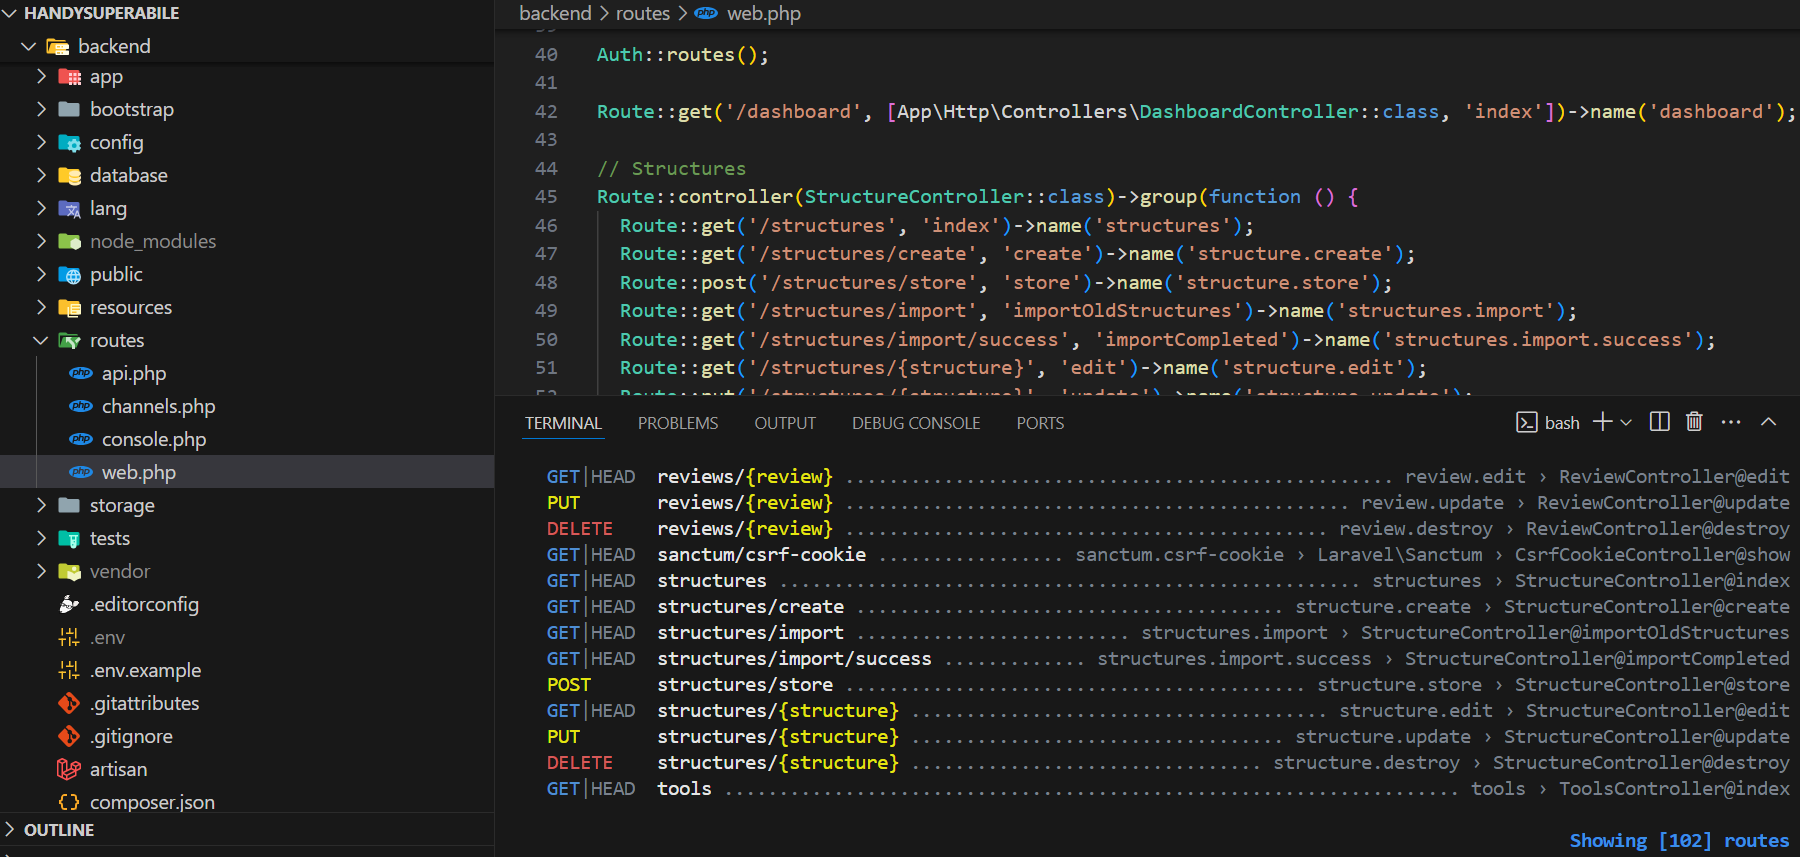Click the PHP icon beside channels.php
Screen dimensions: 1800x857
click(x=81, y=406)
